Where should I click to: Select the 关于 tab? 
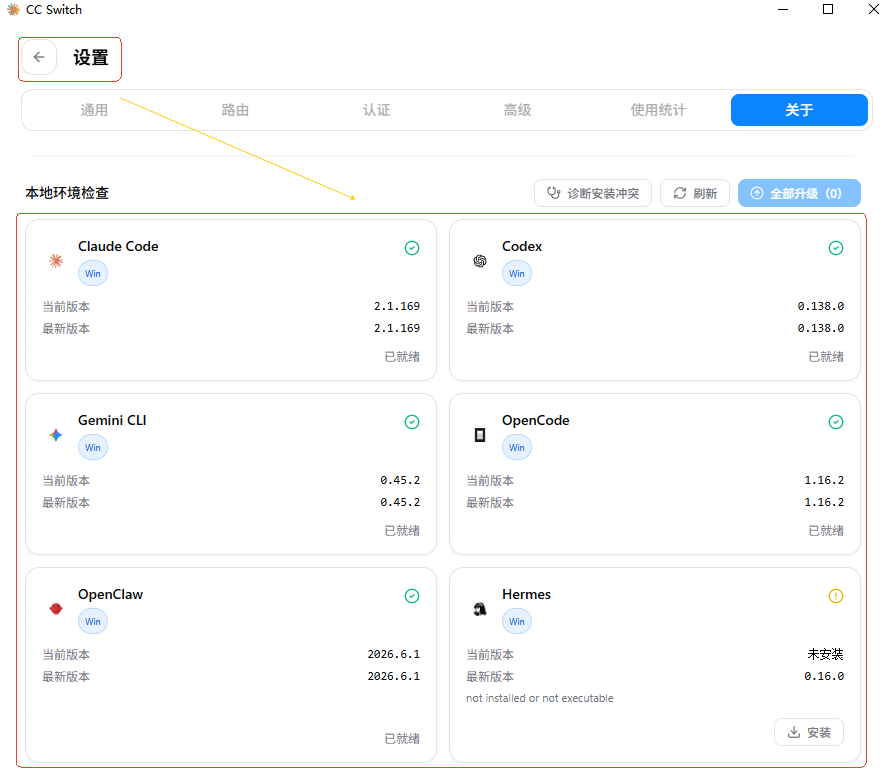coord(799,110)
